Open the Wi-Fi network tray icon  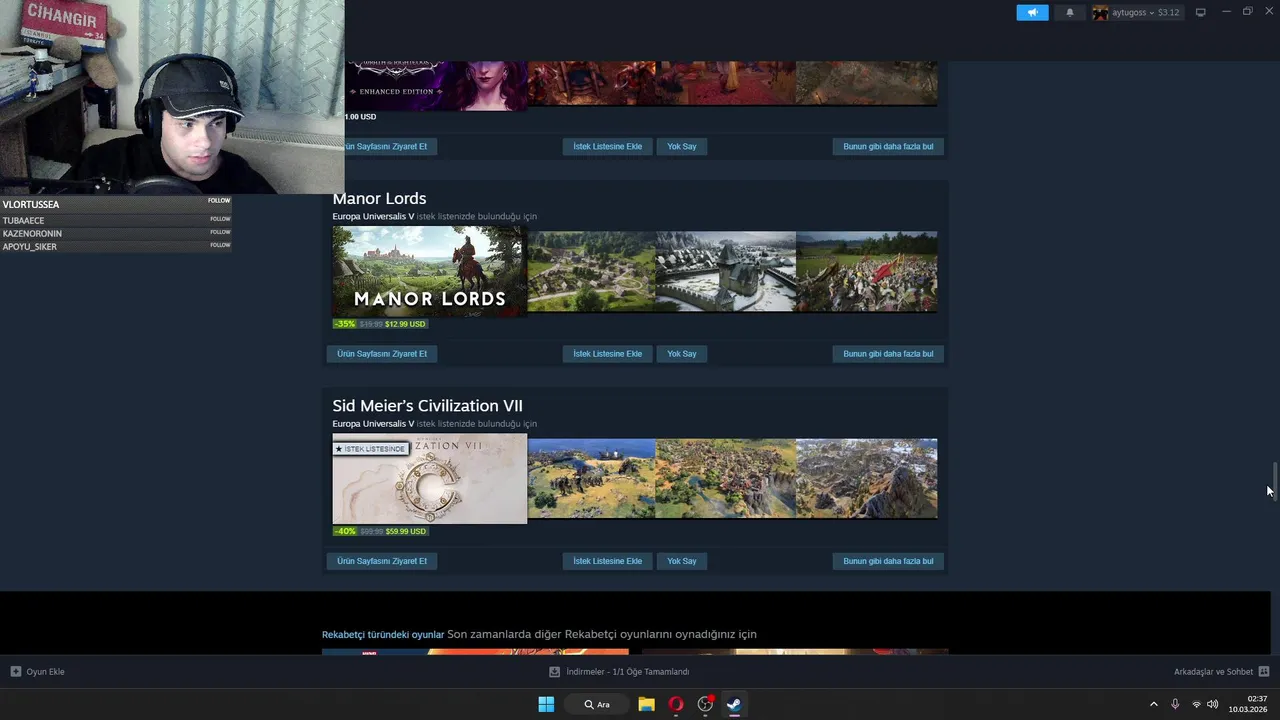click(1196, 704)
